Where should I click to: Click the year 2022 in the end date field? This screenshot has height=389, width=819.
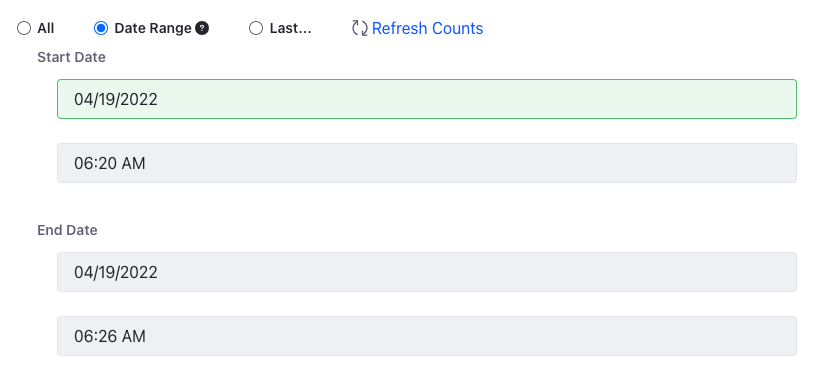point(140,272)
